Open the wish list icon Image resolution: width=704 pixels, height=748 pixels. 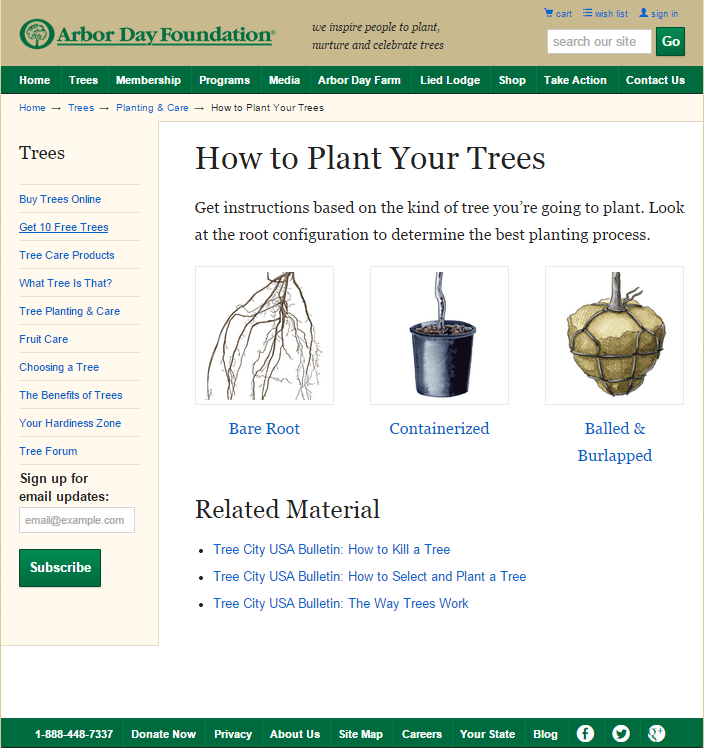tap(588, 13)
